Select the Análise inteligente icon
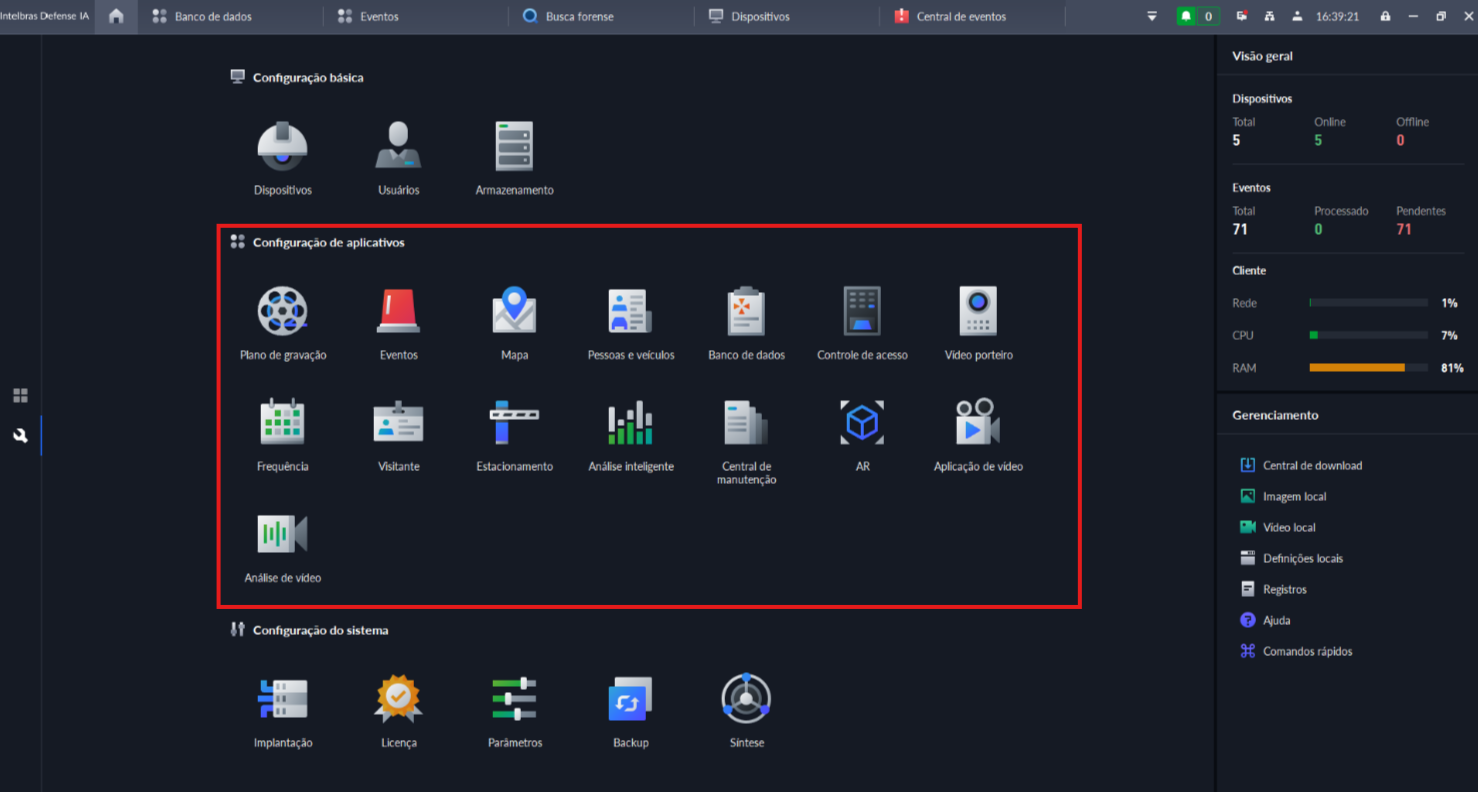The height and width of the screenshot is (792, 1478). coord(630,423)
